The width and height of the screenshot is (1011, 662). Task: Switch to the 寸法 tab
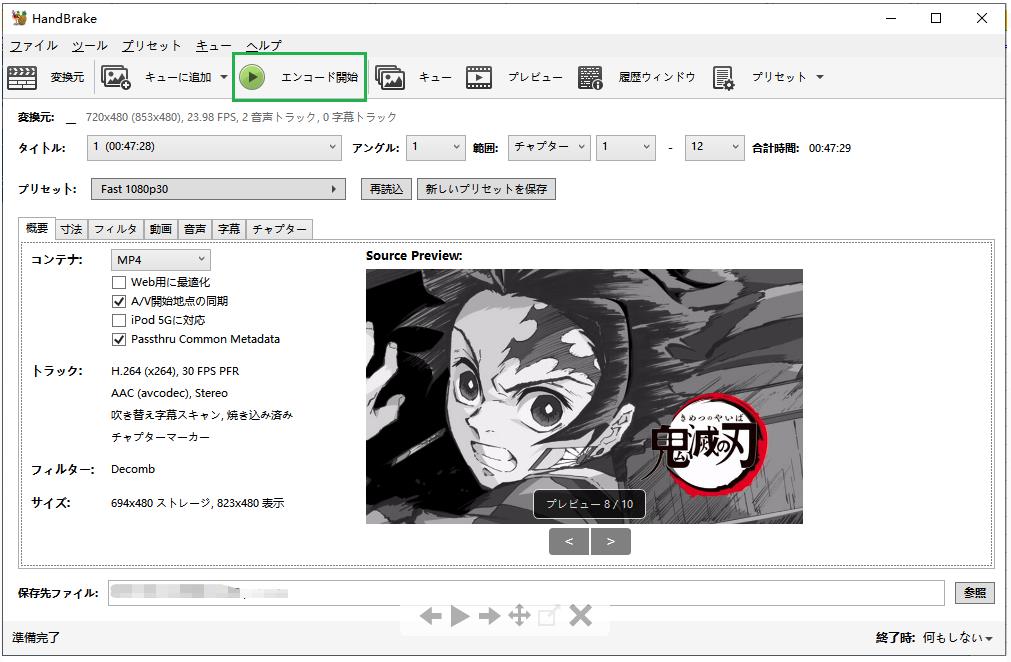[x=72, y=229]
